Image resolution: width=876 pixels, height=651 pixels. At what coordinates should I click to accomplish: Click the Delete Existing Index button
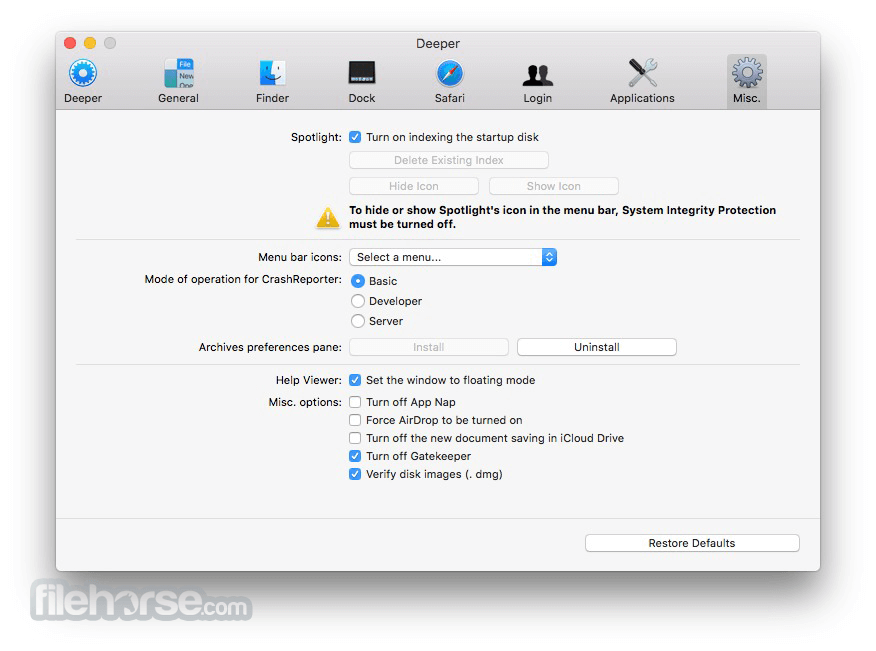[x=449, y=160]
